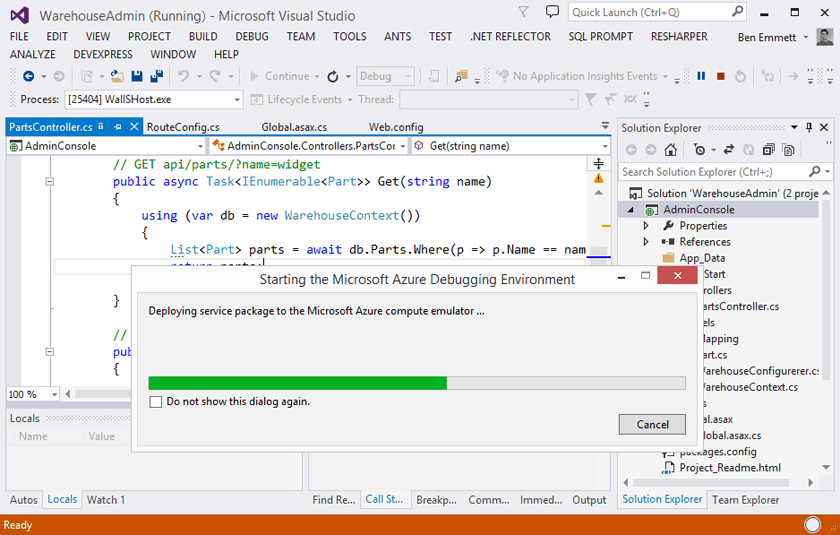
Task: Open the 100 % zoom level dropdown
Action: pos(54,394)
